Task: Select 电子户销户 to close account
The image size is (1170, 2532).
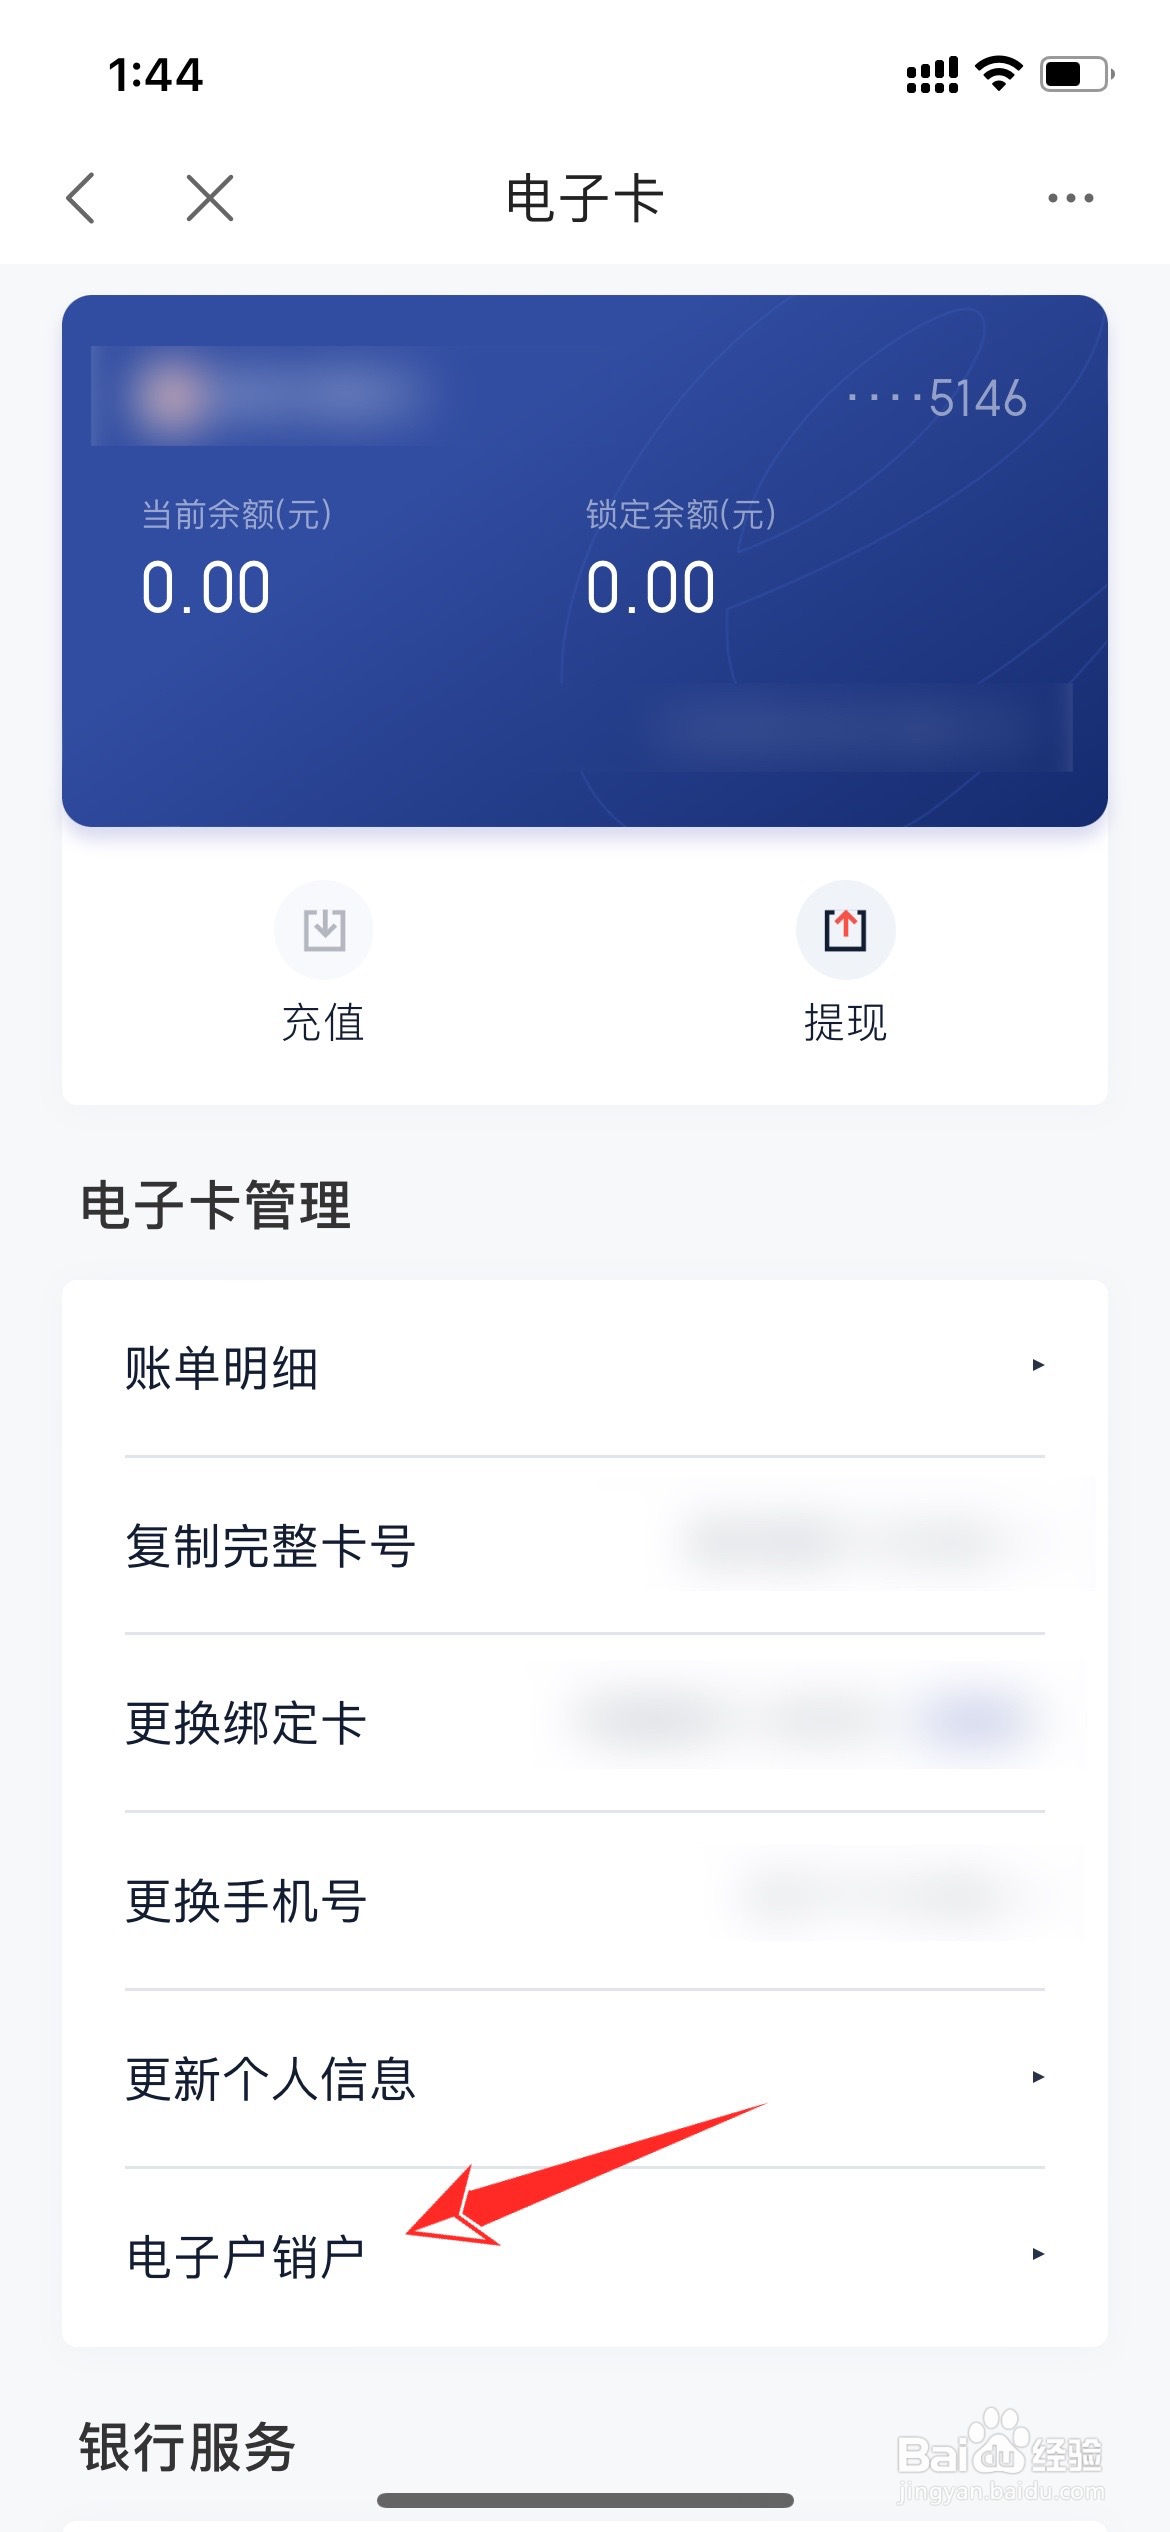Action: (x=585, y=2257)
